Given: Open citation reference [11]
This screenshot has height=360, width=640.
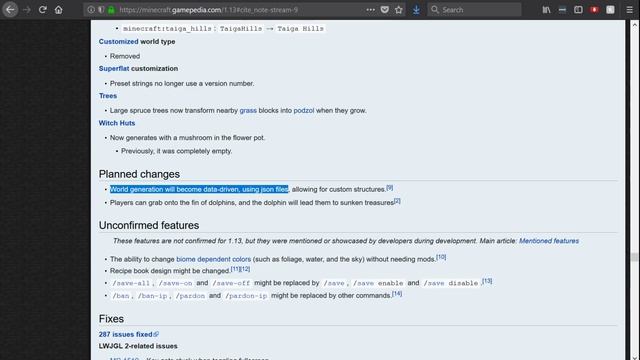Looking at the screenshot, I should [236, 269].
